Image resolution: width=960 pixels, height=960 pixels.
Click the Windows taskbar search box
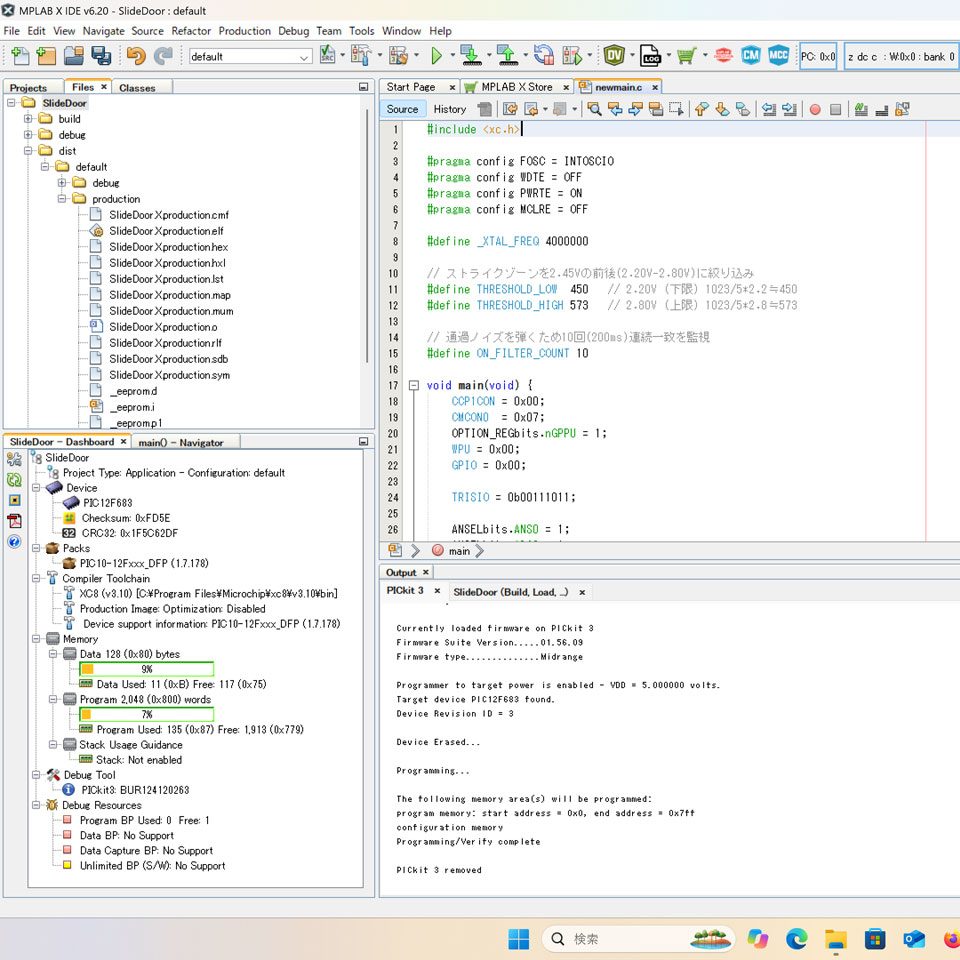coord(637,939)
